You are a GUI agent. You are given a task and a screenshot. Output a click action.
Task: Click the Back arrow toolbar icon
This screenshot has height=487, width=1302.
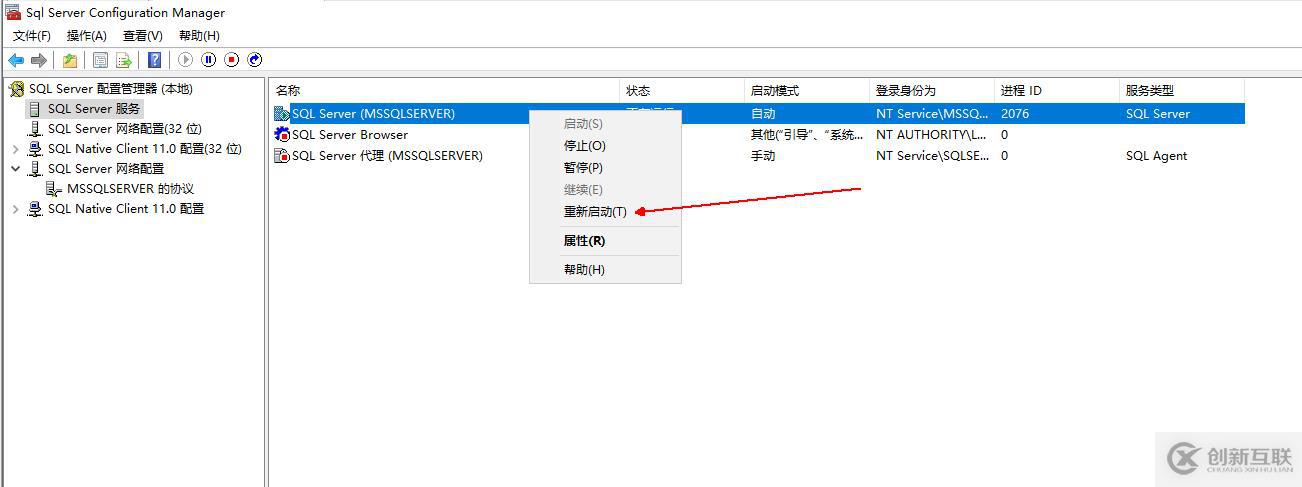tap(16, 60)
